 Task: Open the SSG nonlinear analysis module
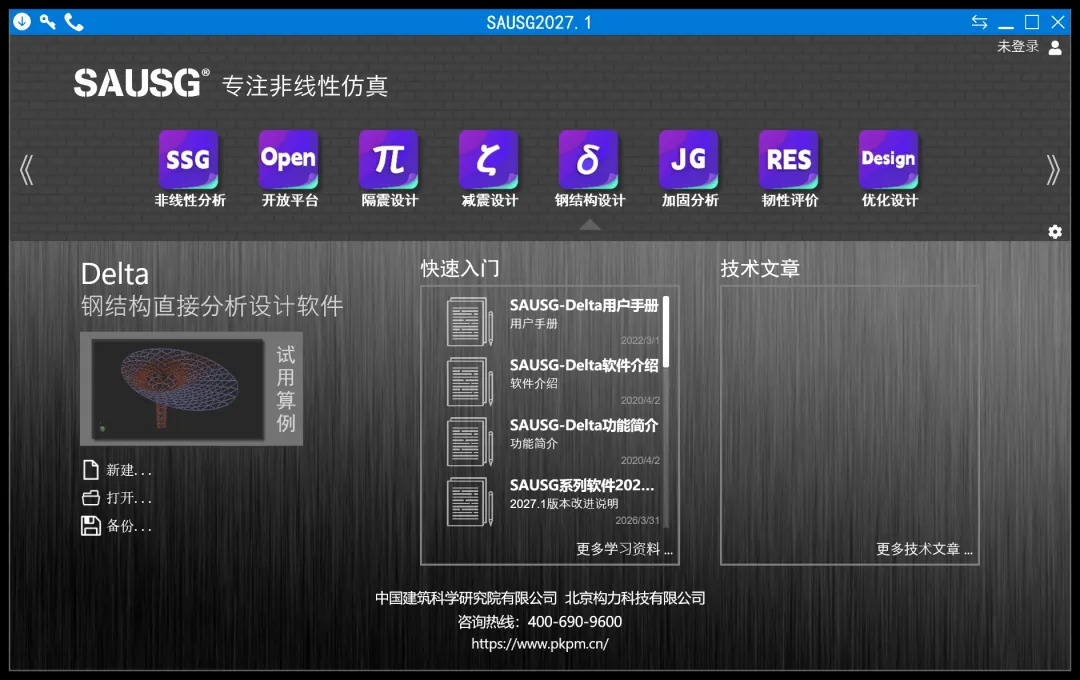[189, 159]
